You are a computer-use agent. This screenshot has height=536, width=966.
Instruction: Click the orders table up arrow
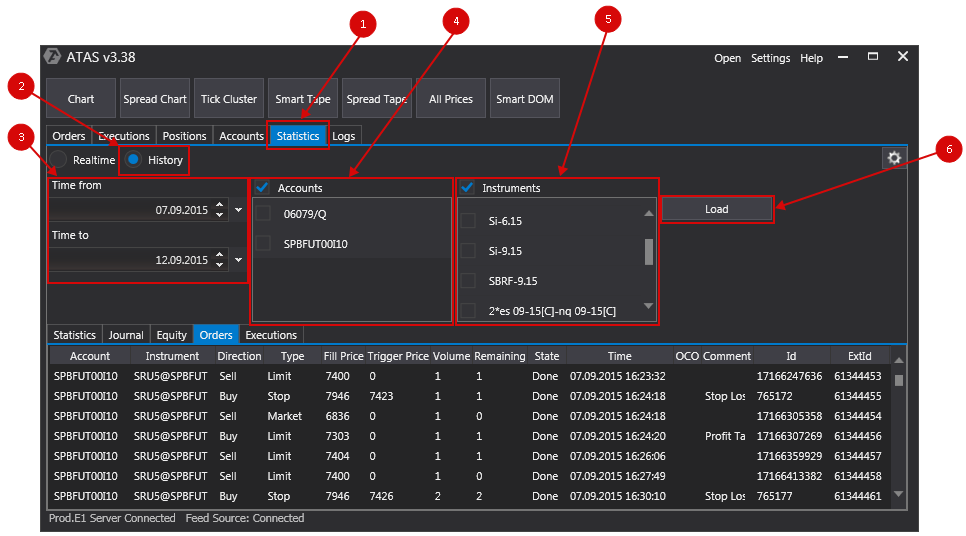pyautogui.click(x=899, y=360)
